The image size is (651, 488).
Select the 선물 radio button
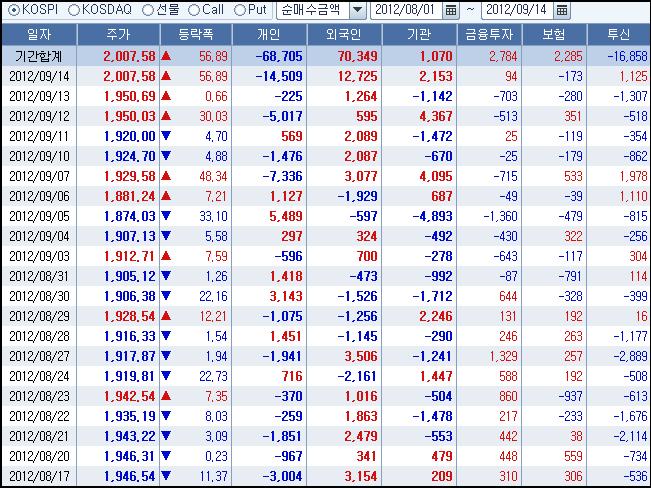pyautogui.click(x=148, y=10)
